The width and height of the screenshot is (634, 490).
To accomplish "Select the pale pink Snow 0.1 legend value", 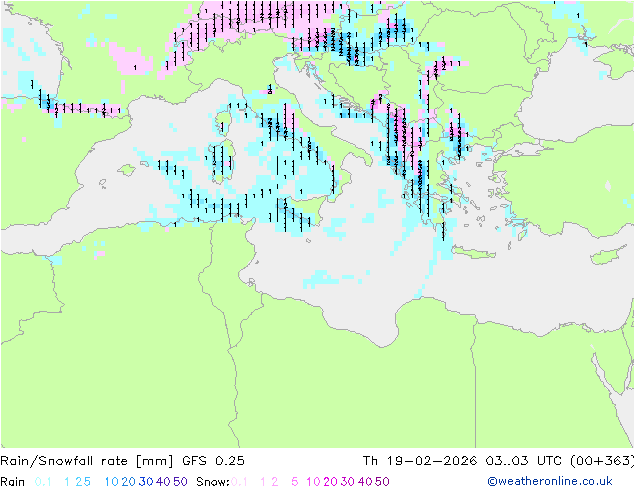I will tap(239, 482).
